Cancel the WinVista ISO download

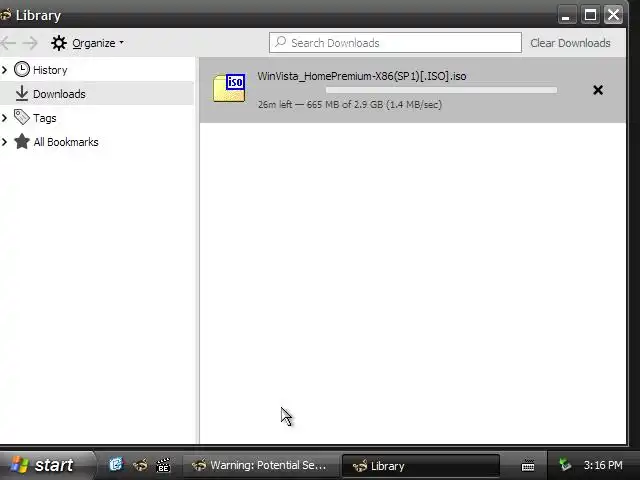(598, 90)
